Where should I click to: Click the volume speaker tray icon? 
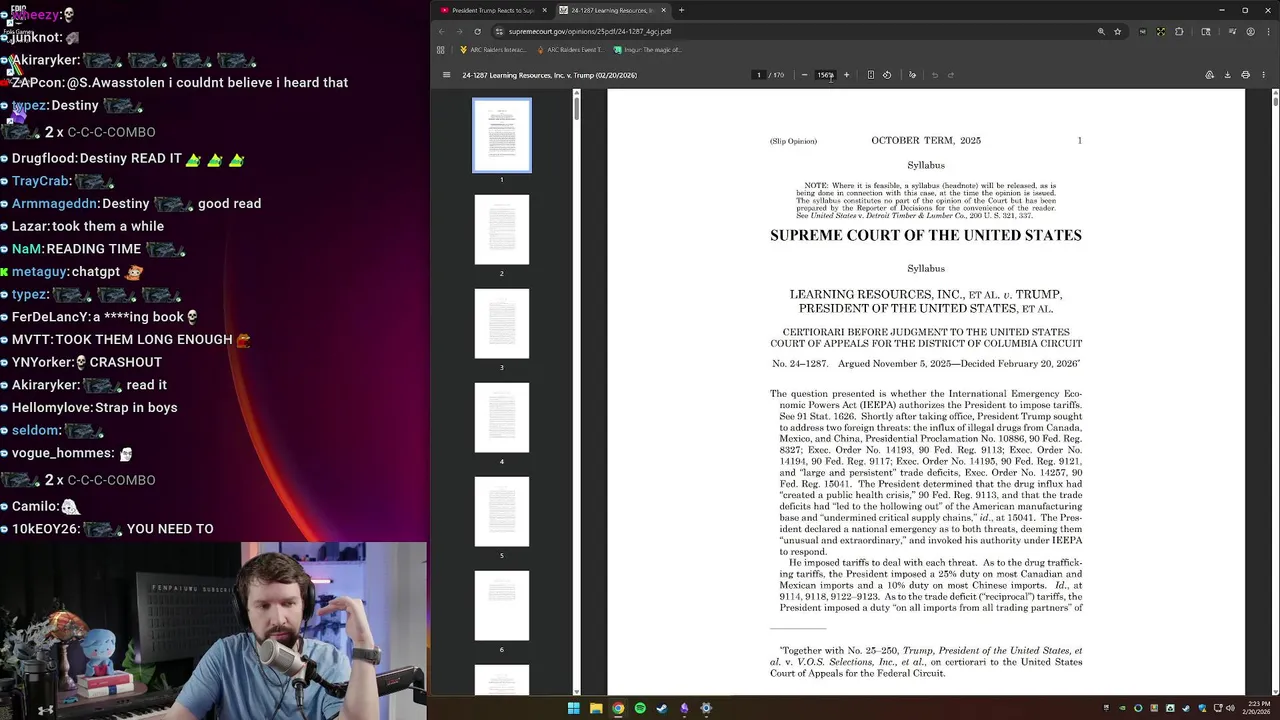click(1230, 708)
